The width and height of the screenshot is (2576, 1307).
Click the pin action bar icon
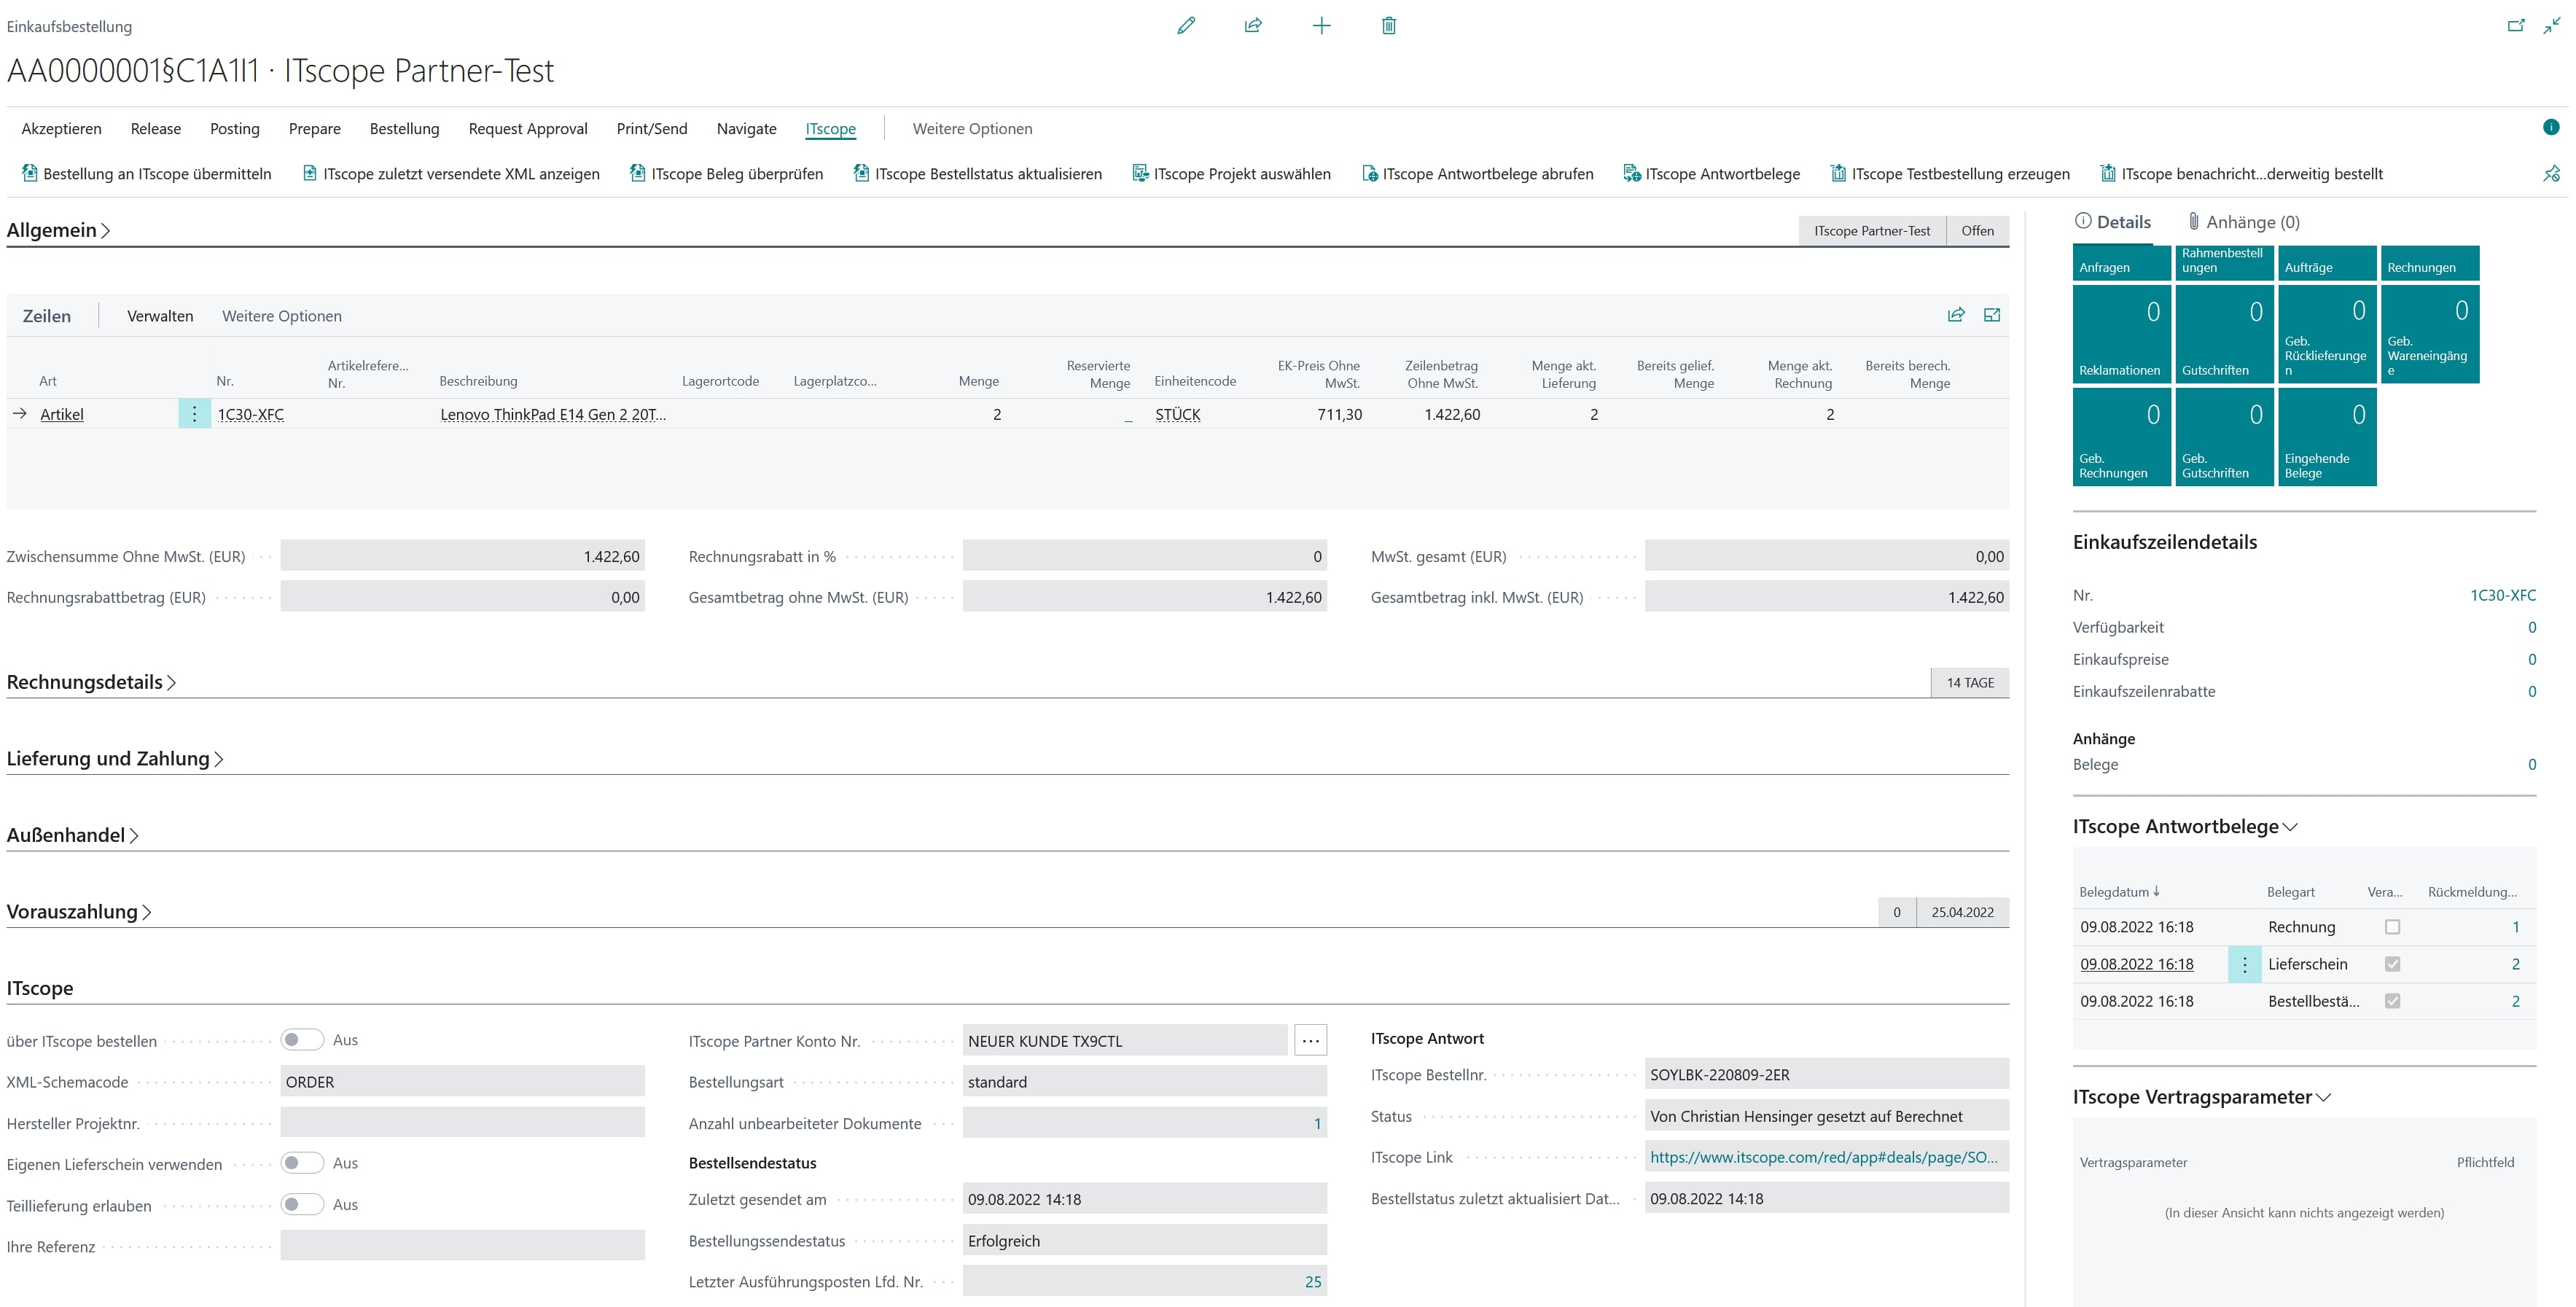coord(2551,174)
